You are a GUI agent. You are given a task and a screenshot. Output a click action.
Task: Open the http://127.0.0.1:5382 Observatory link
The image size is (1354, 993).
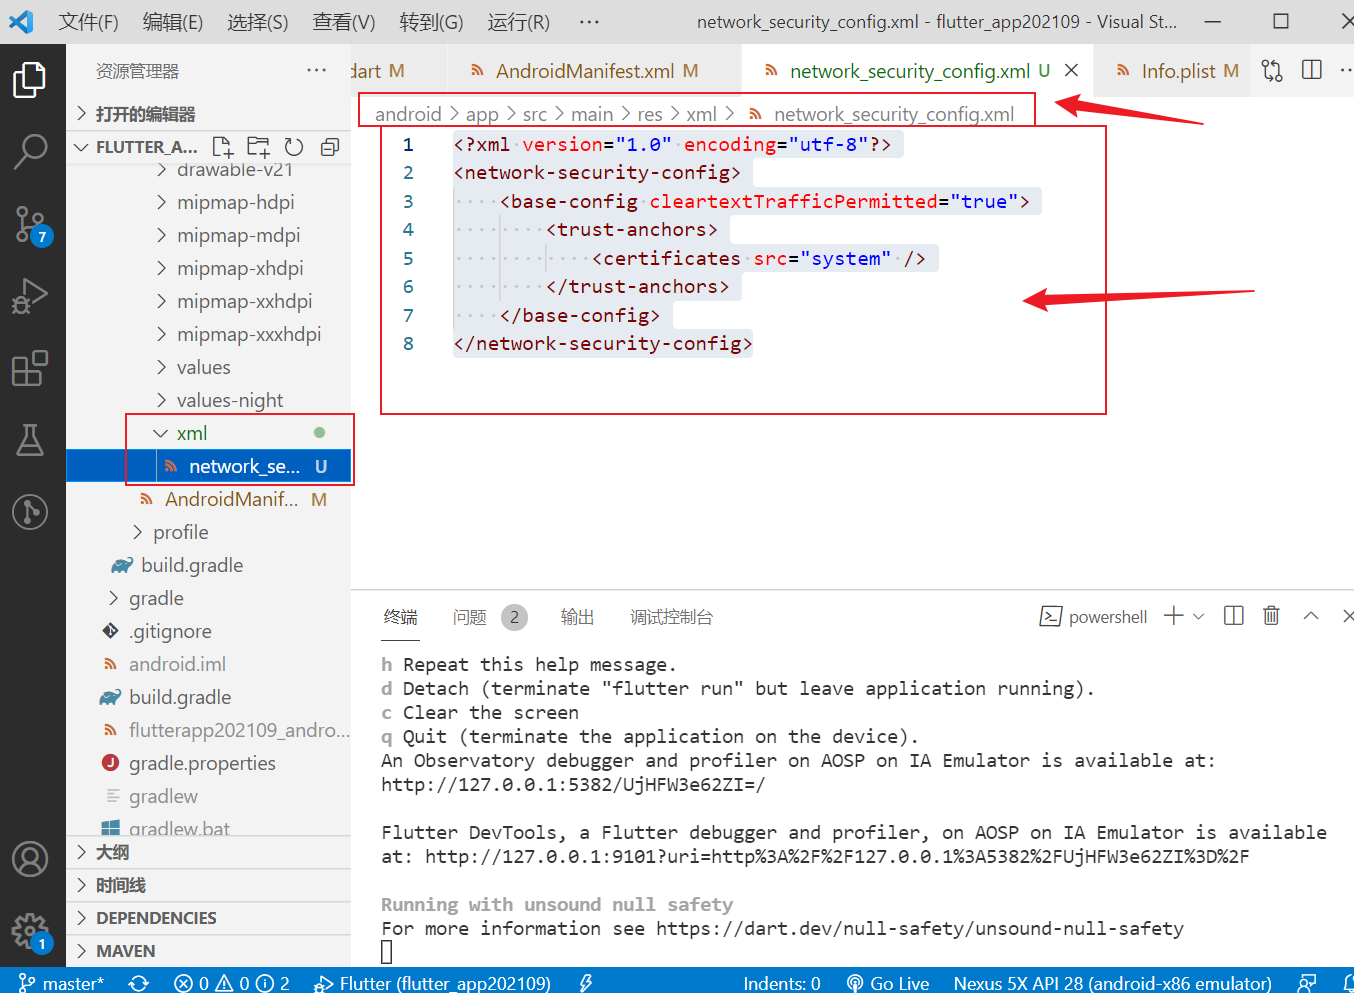point(573,785)
